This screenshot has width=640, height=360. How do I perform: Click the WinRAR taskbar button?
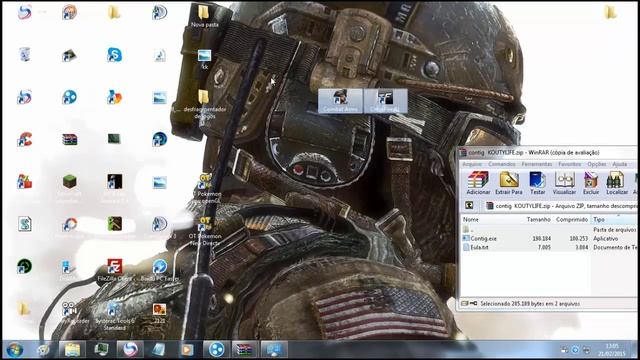coord(245,350)
